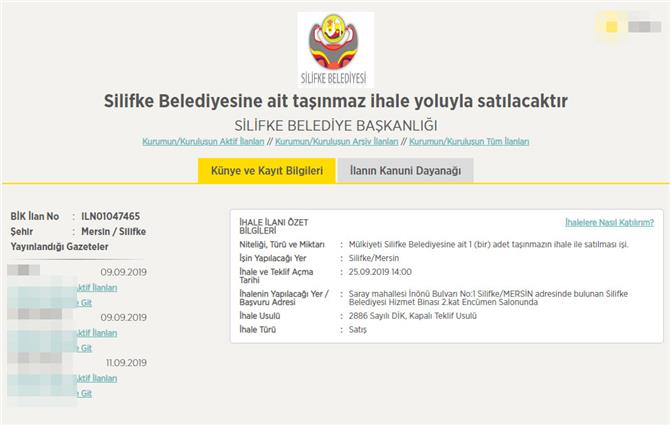Switch to İlanın Kanuni Dayanağı tab
Viewport: 670px width, 425px height.
pos(405,171)
